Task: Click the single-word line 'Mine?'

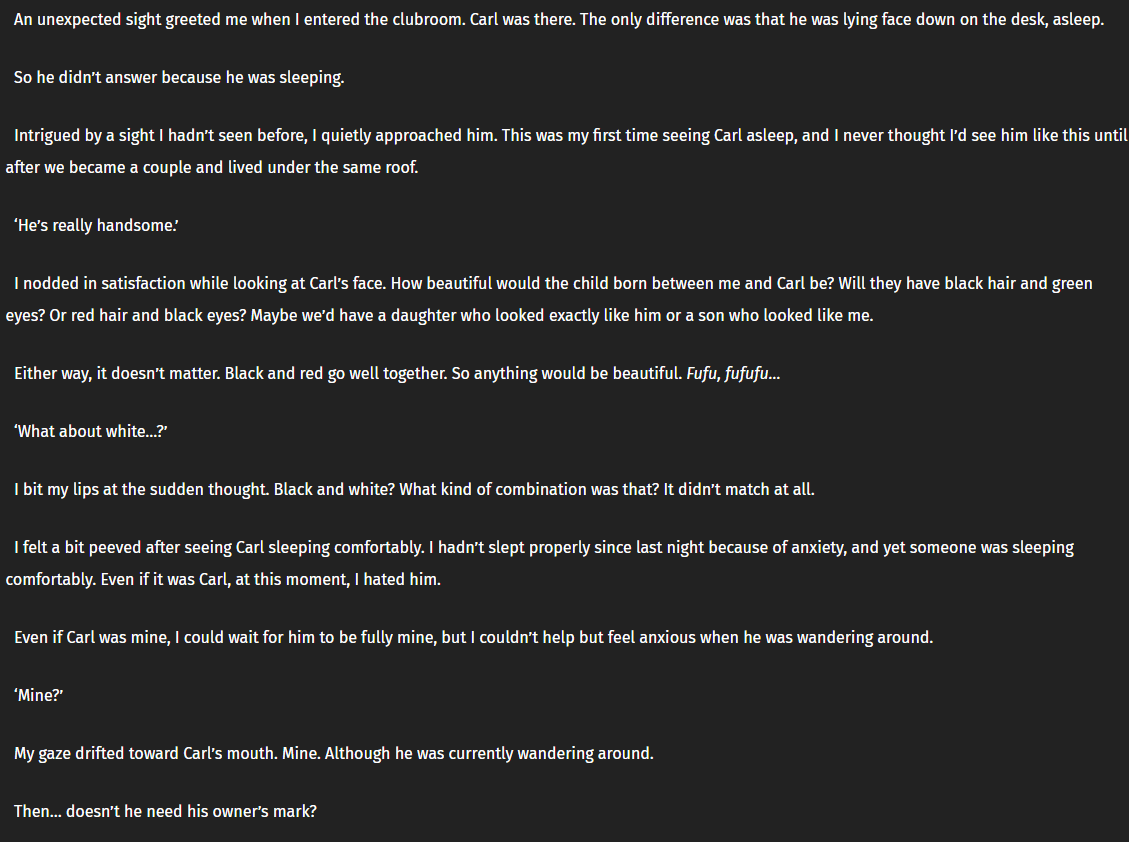Action: (x=39, y=696)
